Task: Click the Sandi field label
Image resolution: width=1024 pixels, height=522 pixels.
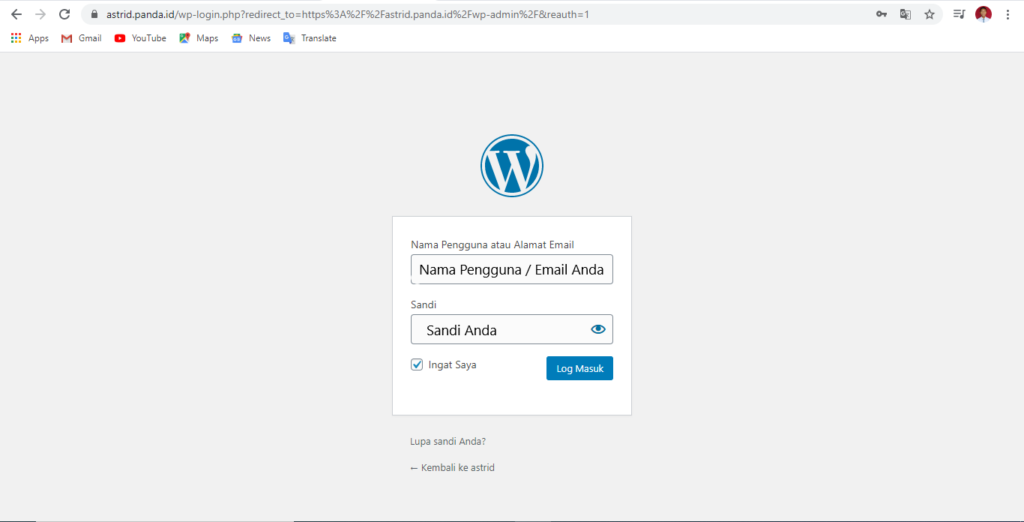Action: click(423, 305)
